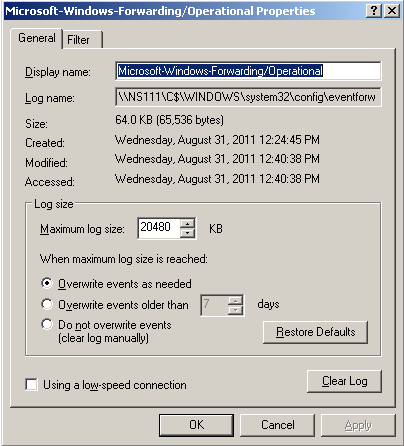Screen dimensions: 404x446
Task: Click the Log name path field
Action: (248, 97)
